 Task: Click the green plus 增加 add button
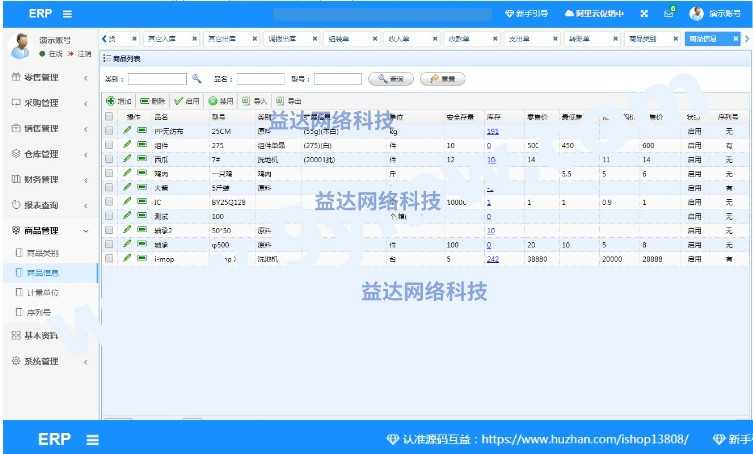118,101
